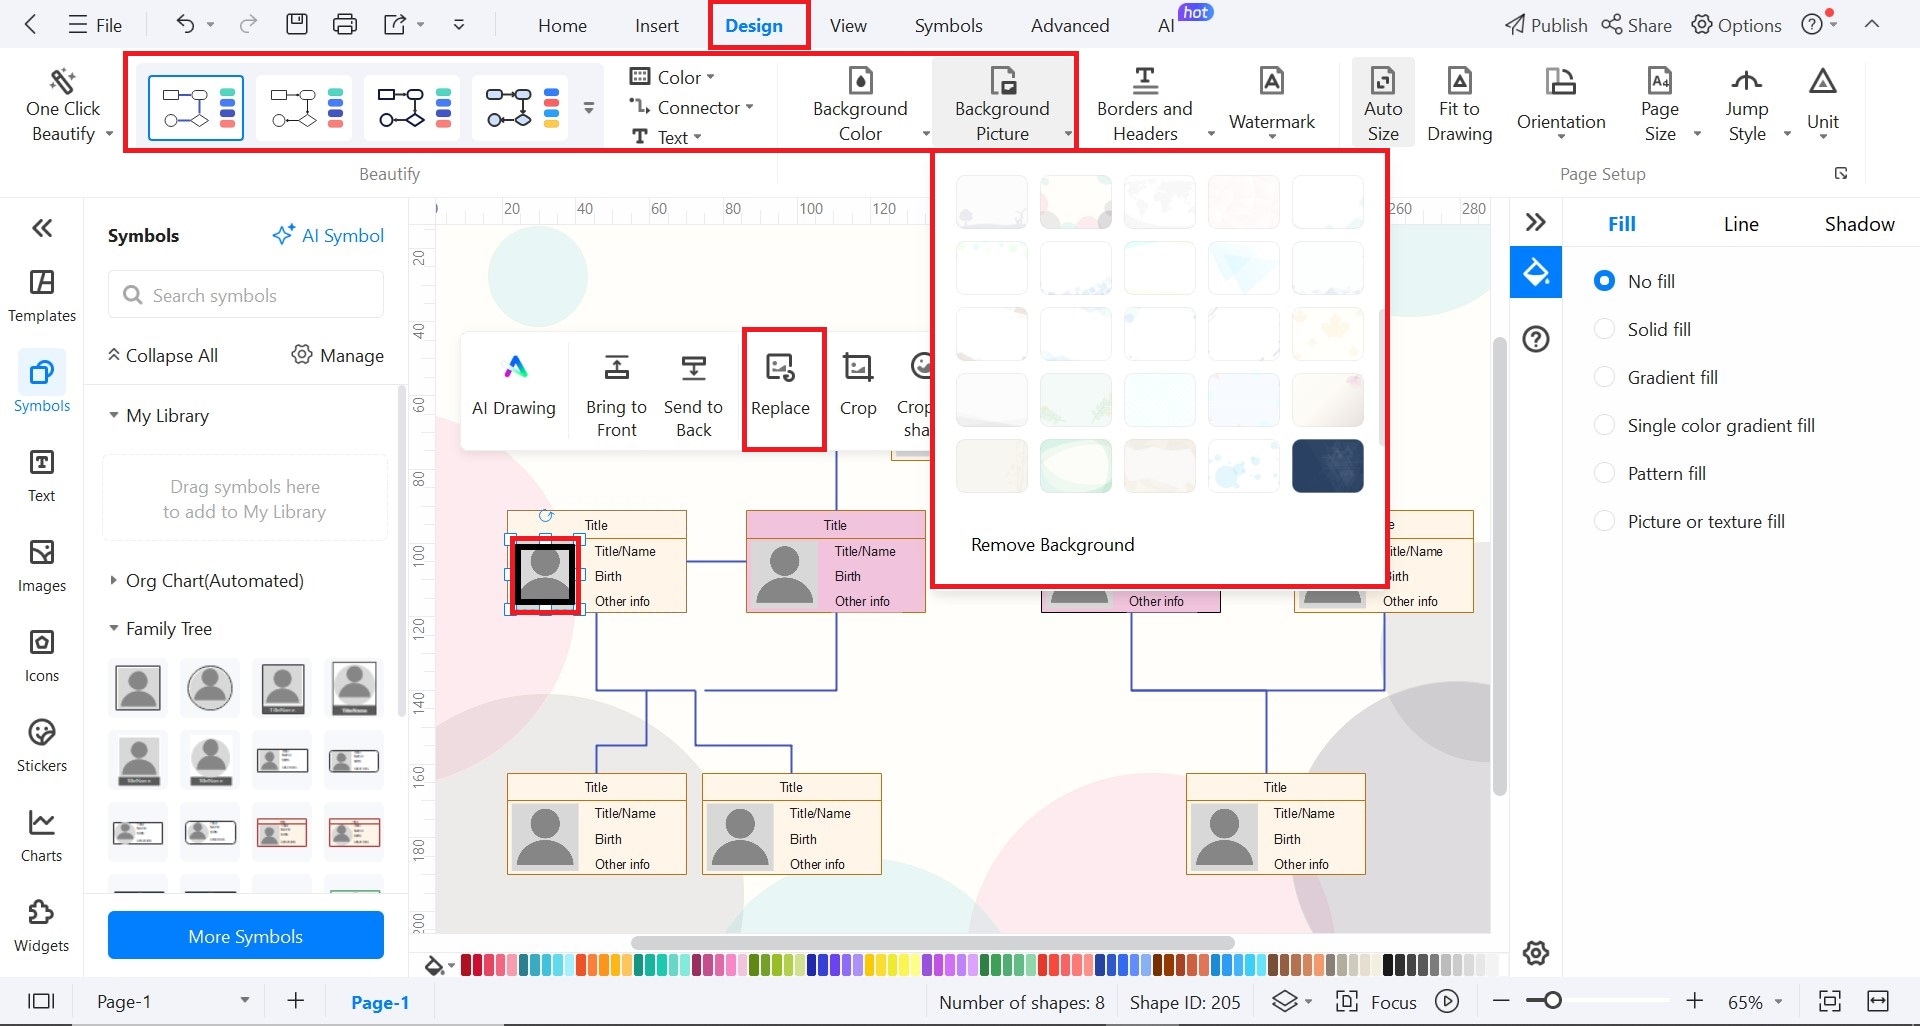The height and width of the screenshot is (1026, 1920).
Task: Click the export icon in top toolbar
Action: (x=395, y=24)
